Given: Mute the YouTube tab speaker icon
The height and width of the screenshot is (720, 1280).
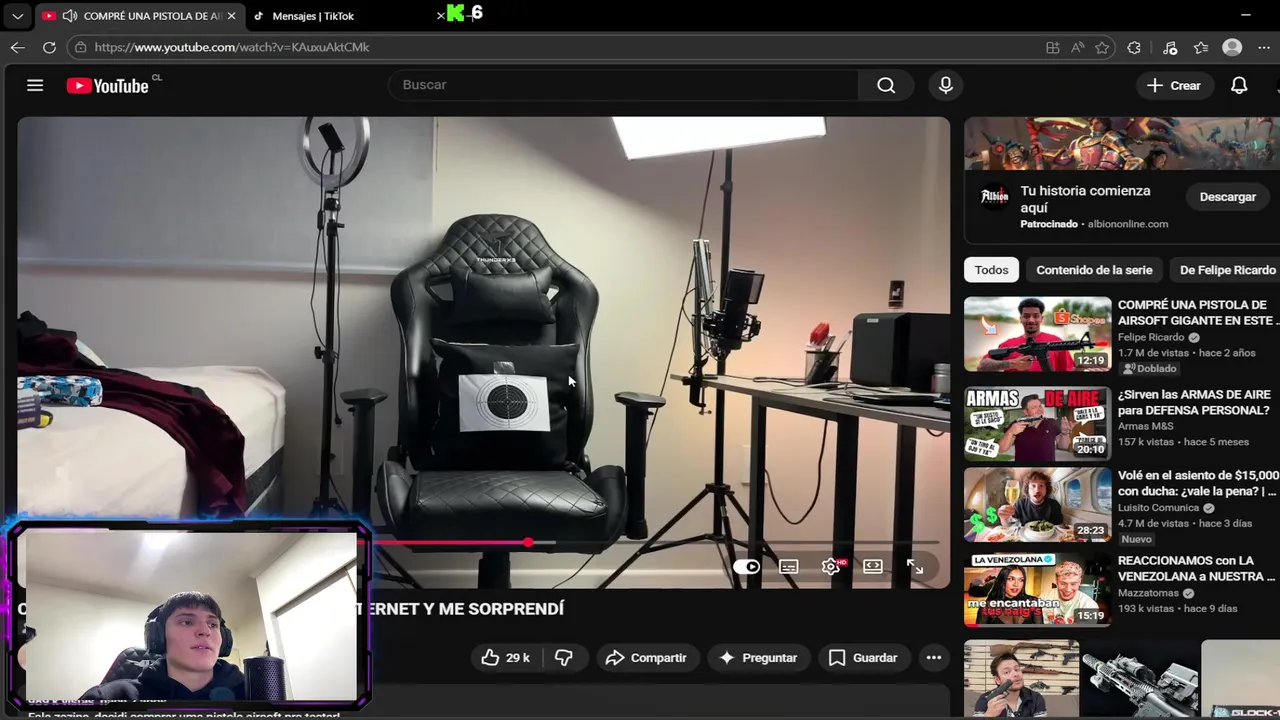Looking at the screenshot, I should click(69, 16).
